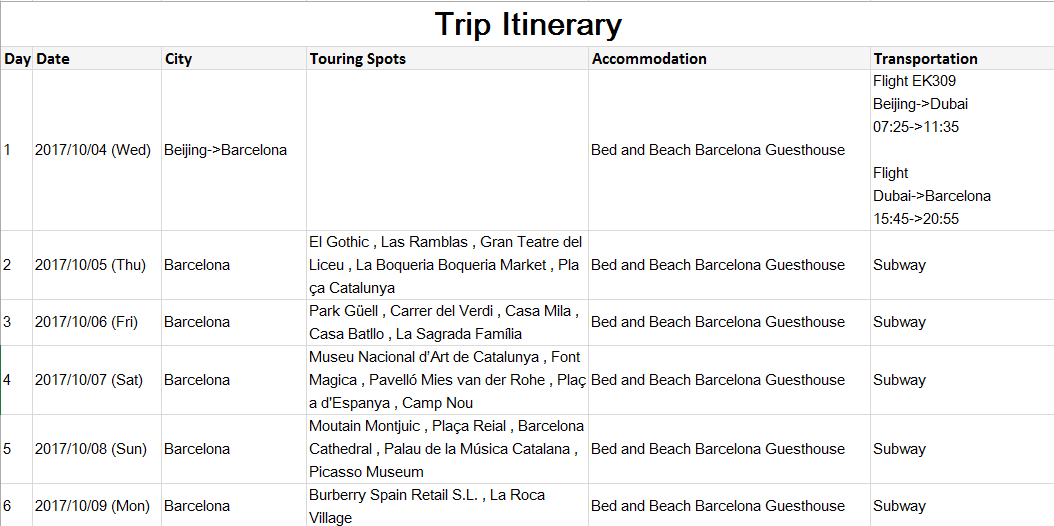This screenshot has height=526, width=1054.
Task: Click the Flight EK309 transportation cell
Action: click(960, 150)
